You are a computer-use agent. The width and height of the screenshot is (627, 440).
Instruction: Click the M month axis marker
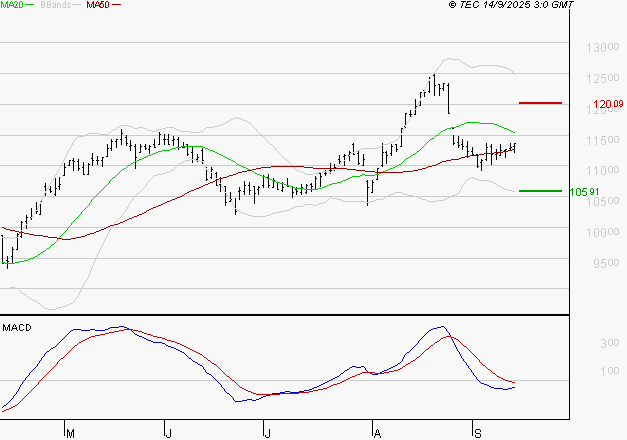[70, 433]
